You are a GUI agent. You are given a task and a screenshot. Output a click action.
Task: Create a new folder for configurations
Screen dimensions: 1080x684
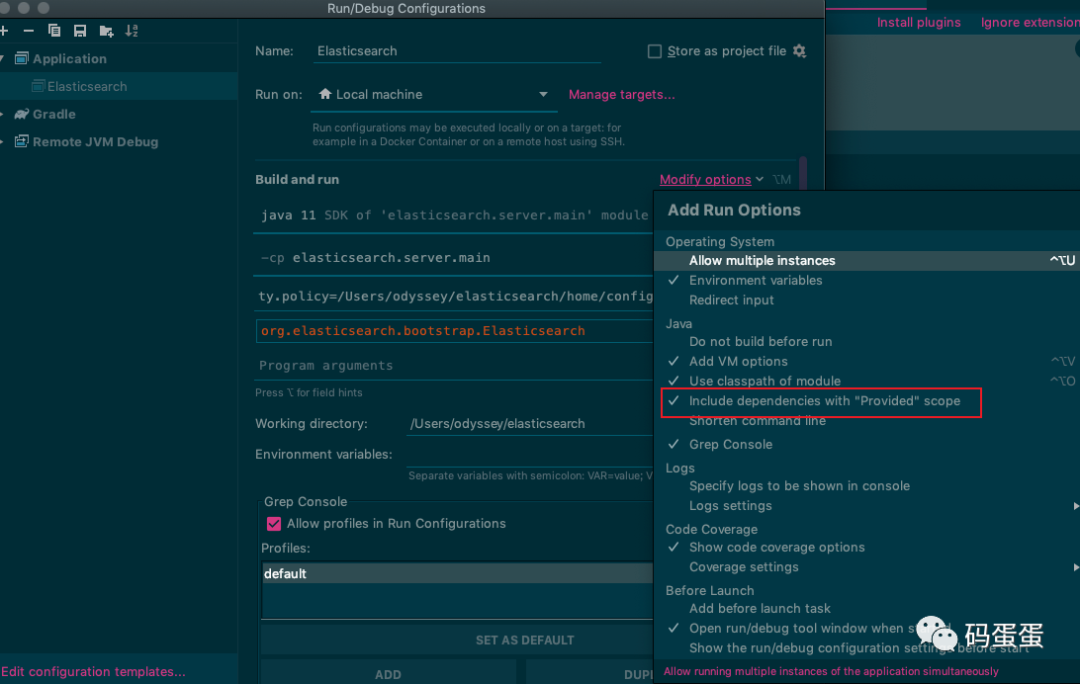click(x=106, y=31)
